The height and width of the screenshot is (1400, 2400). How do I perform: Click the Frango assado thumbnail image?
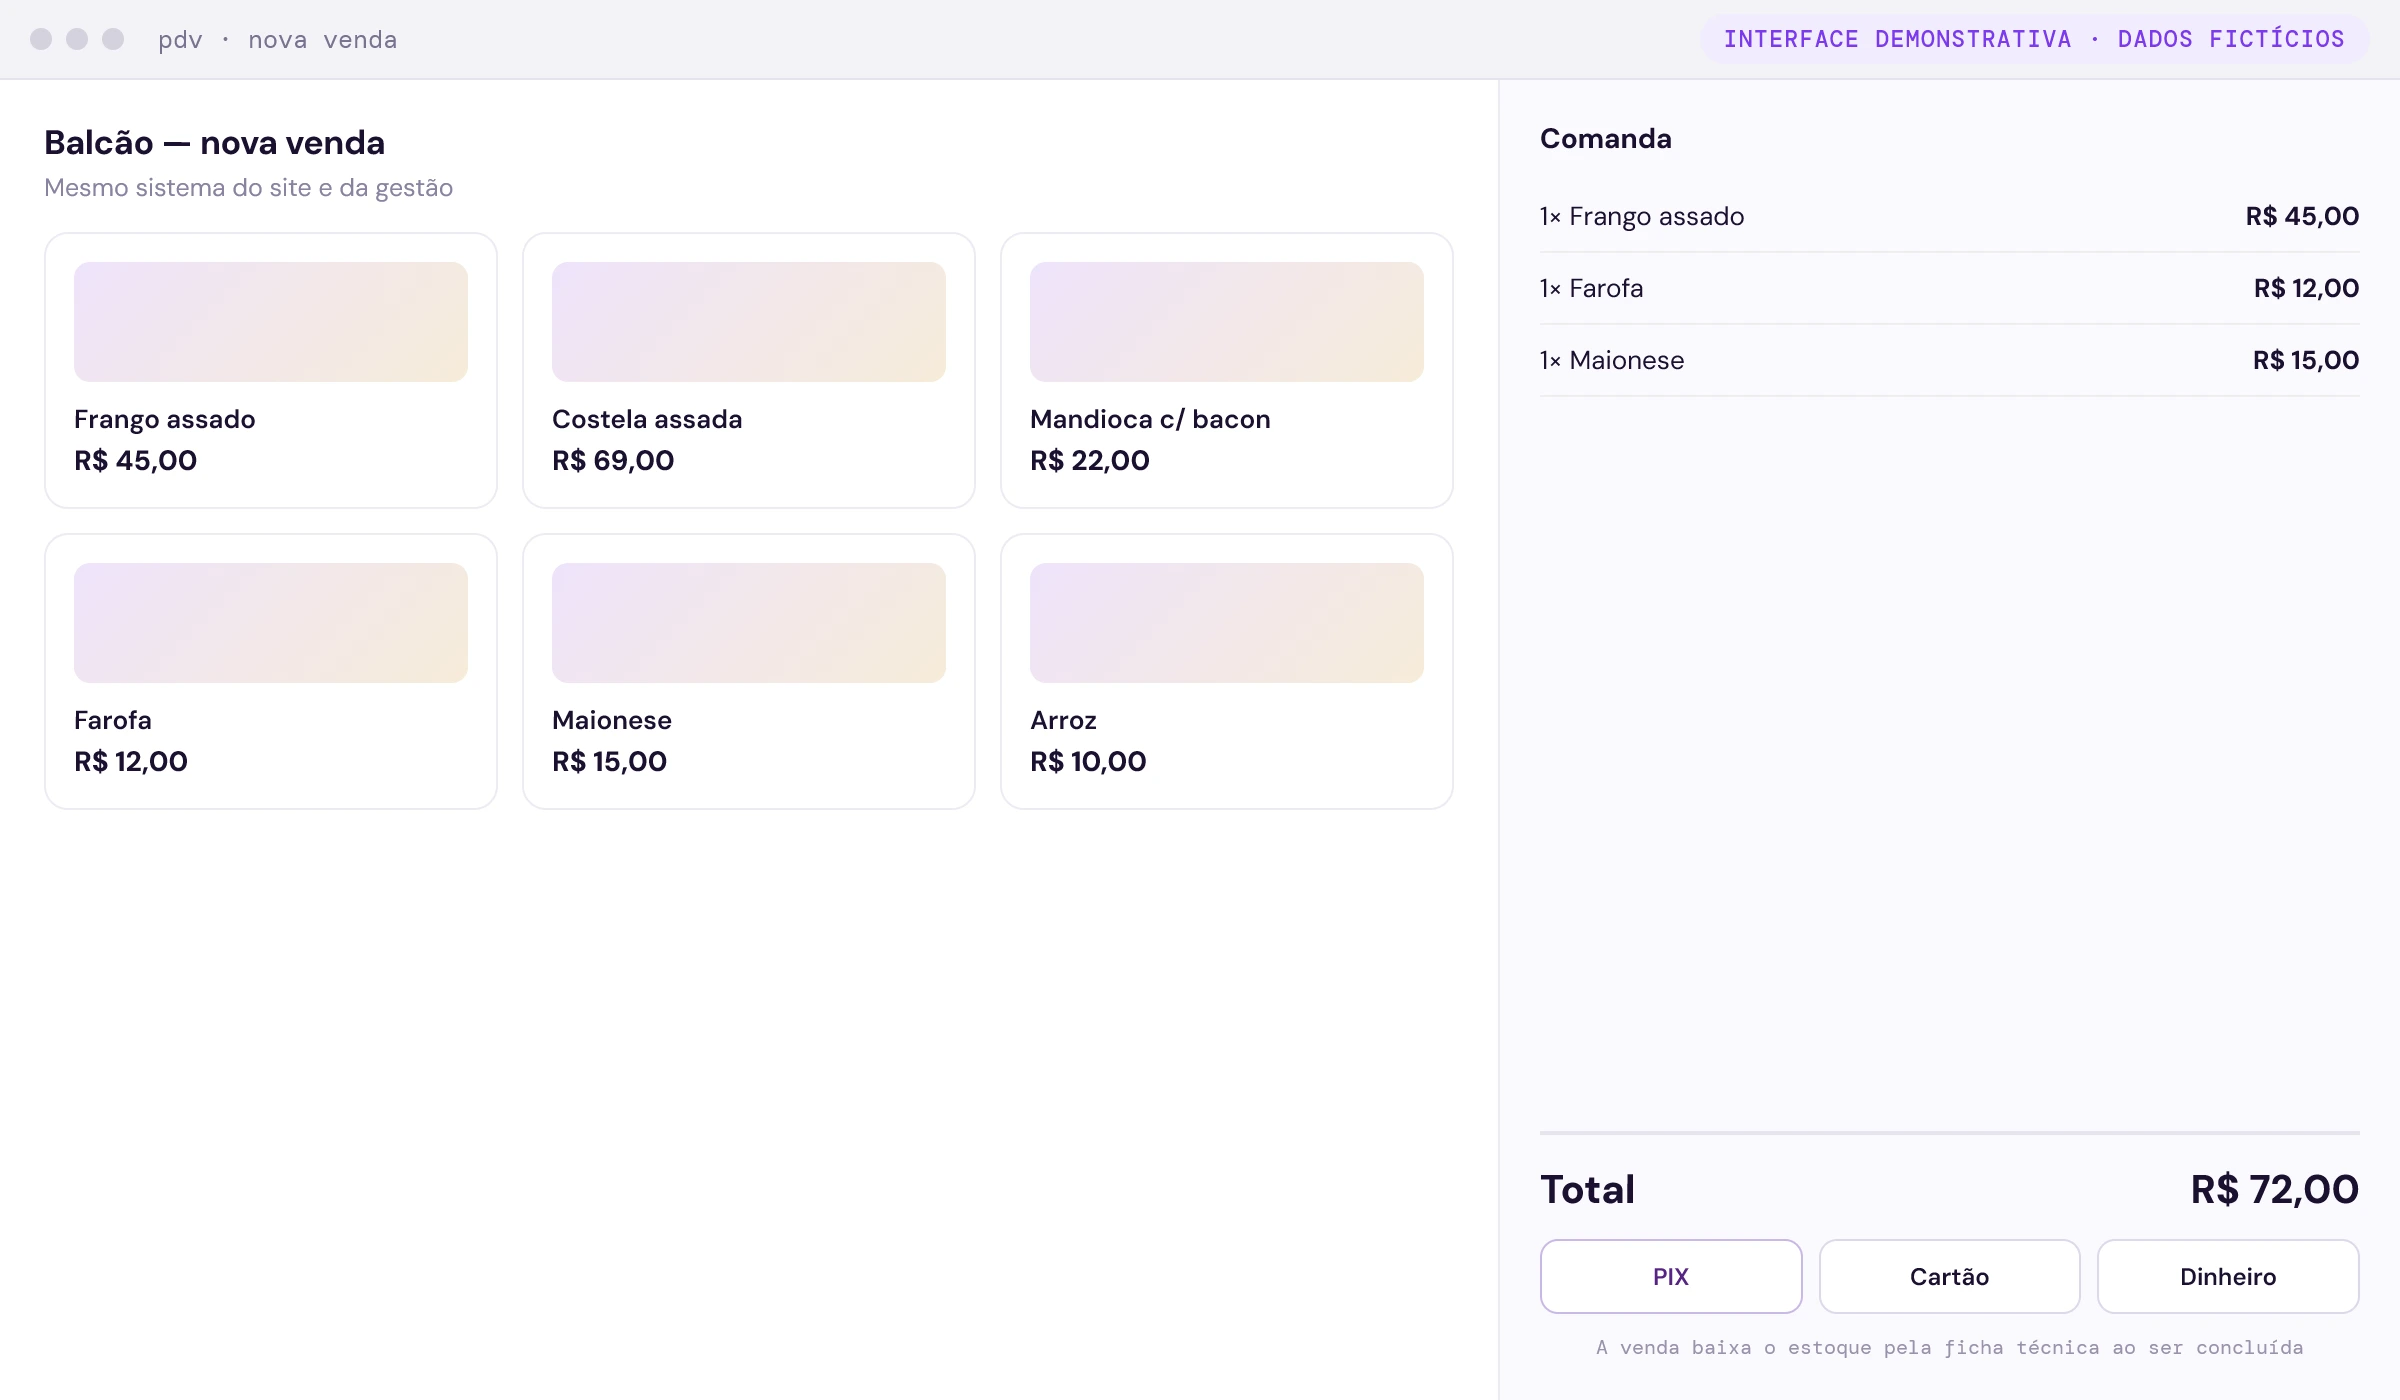click(271, 322)
